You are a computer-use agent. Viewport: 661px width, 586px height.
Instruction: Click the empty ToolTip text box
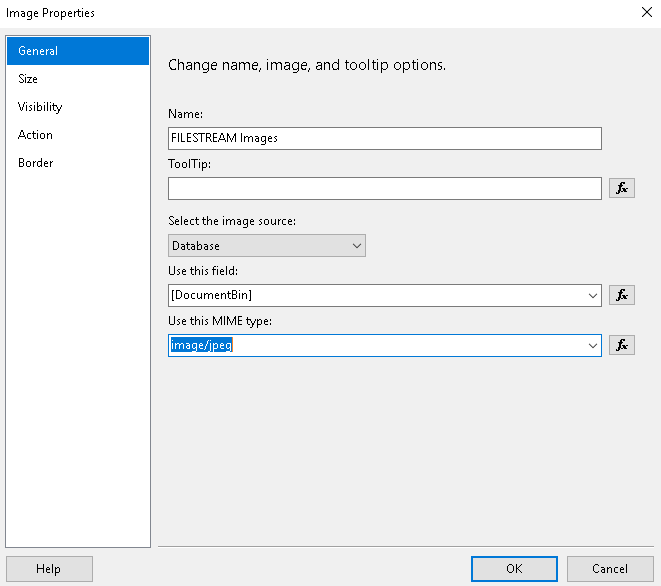(384, 188)
